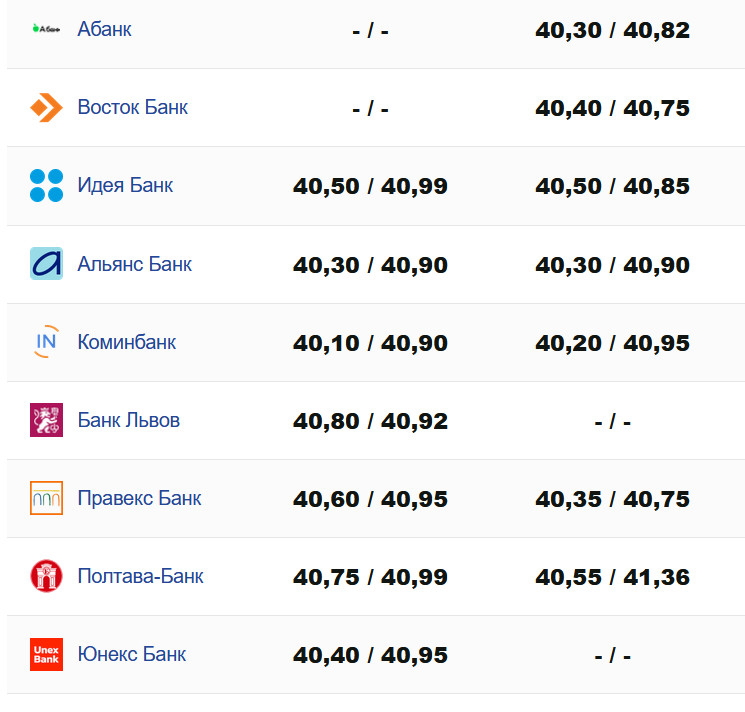Open the Банк Львов link
This screenshot has height=712, width=745.
[x=128, y=420]
